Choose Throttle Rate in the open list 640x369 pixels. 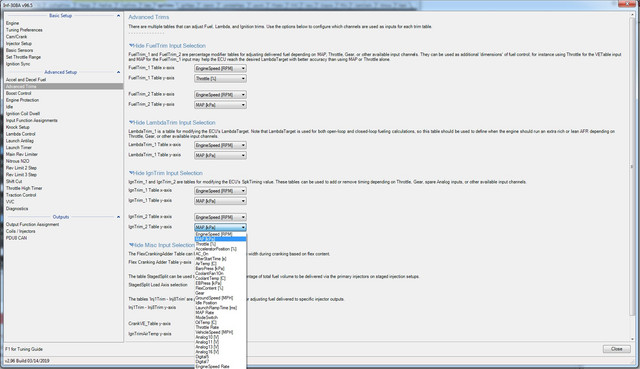pos(220,327)
